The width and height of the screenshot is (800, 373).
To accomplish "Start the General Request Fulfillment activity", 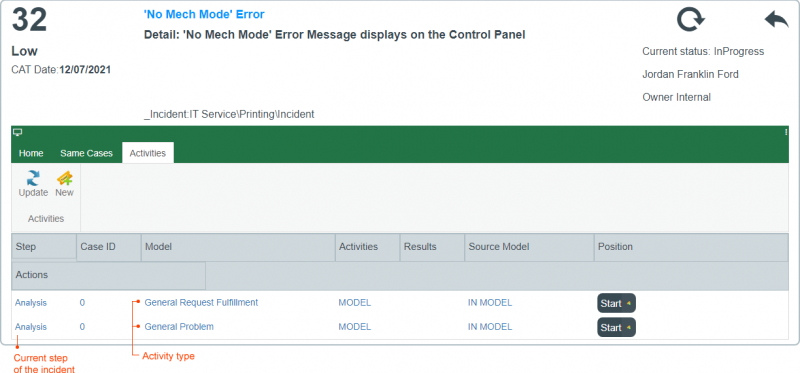I will click(616, 303).
